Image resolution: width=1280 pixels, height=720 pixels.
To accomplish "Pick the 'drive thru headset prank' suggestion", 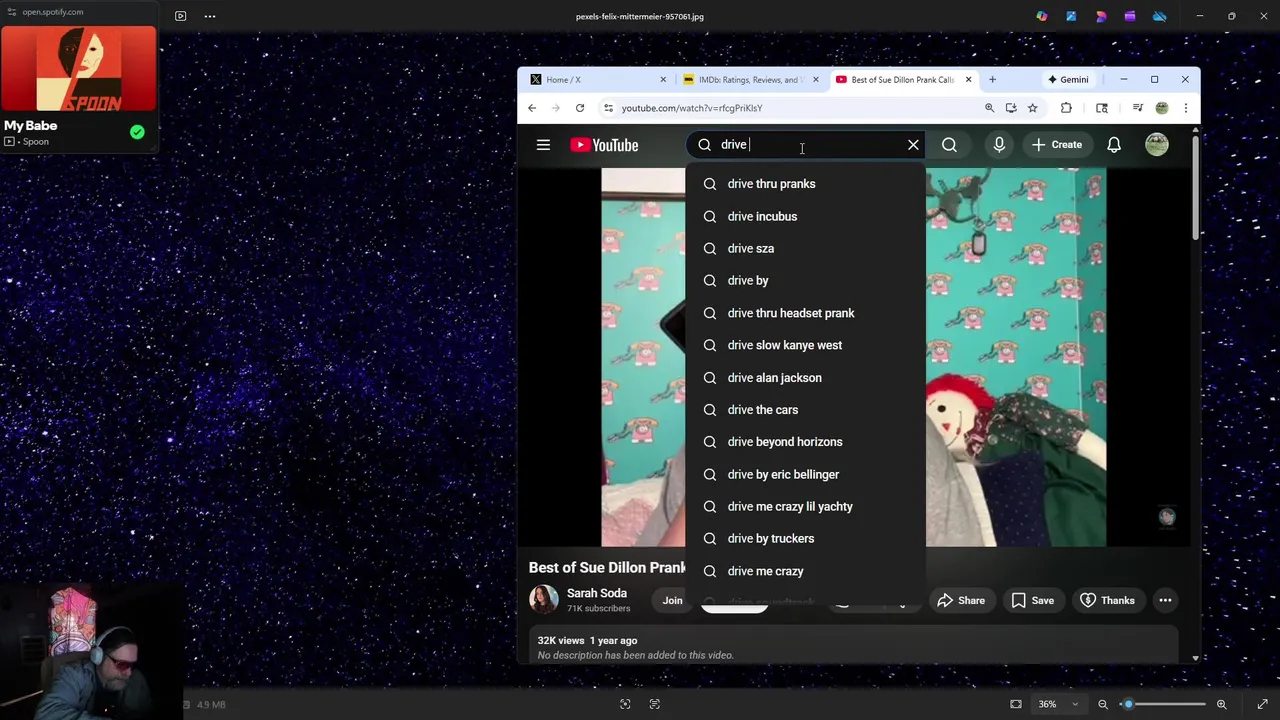I will (806, 313).
